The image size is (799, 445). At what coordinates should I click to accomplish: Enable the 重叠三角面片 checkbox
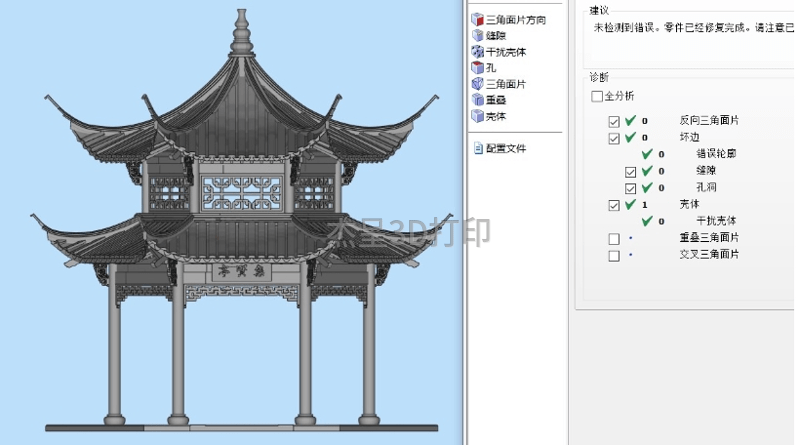614,239
